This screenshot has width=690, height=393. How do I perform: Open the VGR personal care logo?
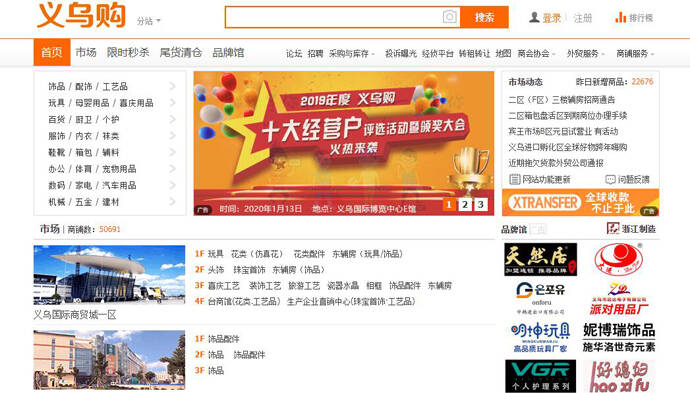click(540, 376)
